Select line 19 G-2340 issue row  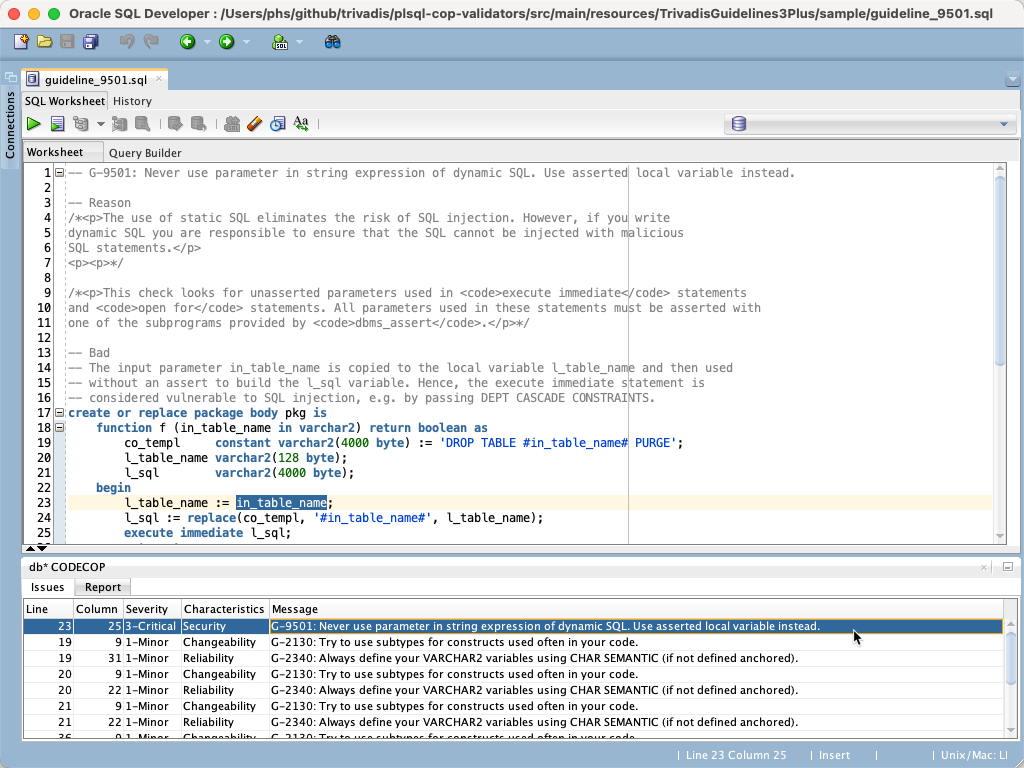[513, 658]
